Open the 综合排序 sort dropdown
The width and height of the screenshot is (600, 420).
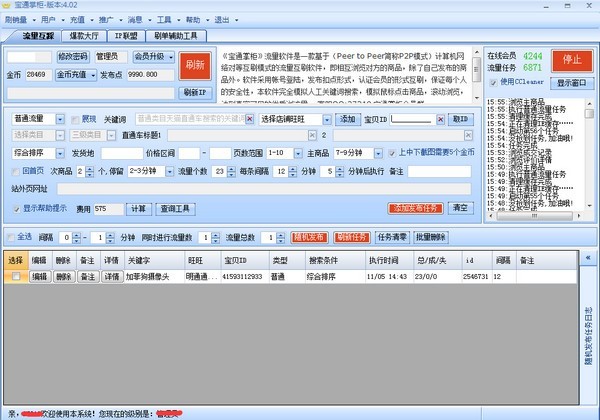click(60, 153)
